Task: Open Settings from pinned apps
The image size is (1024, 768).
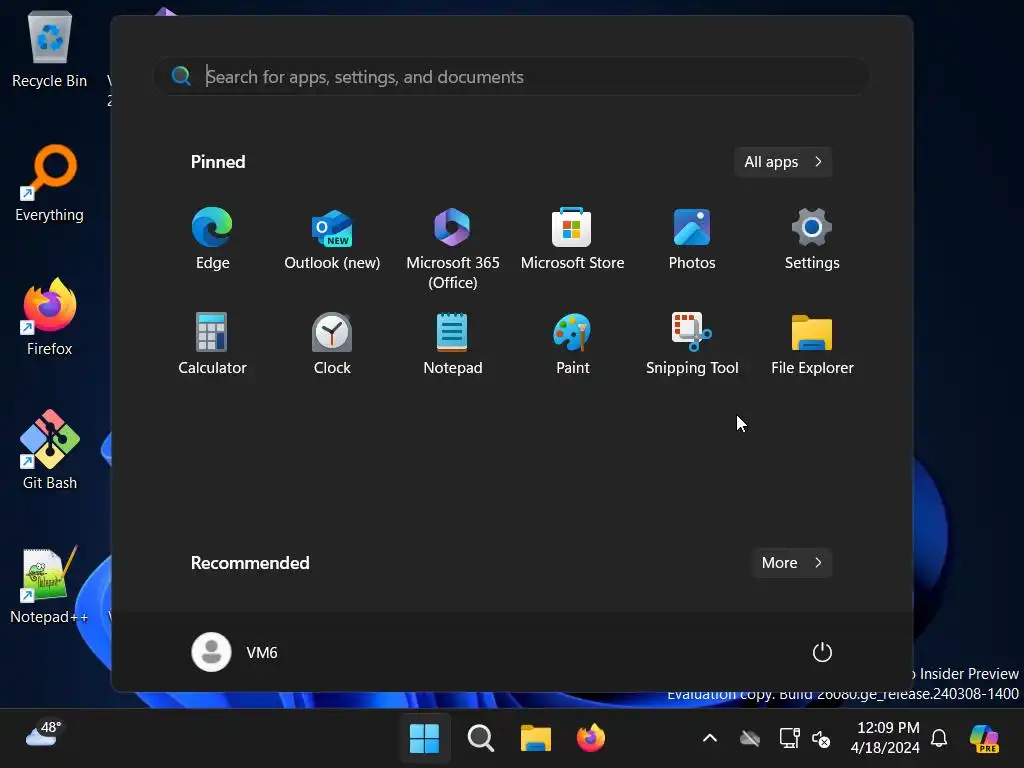Action: tap(812, 239)
